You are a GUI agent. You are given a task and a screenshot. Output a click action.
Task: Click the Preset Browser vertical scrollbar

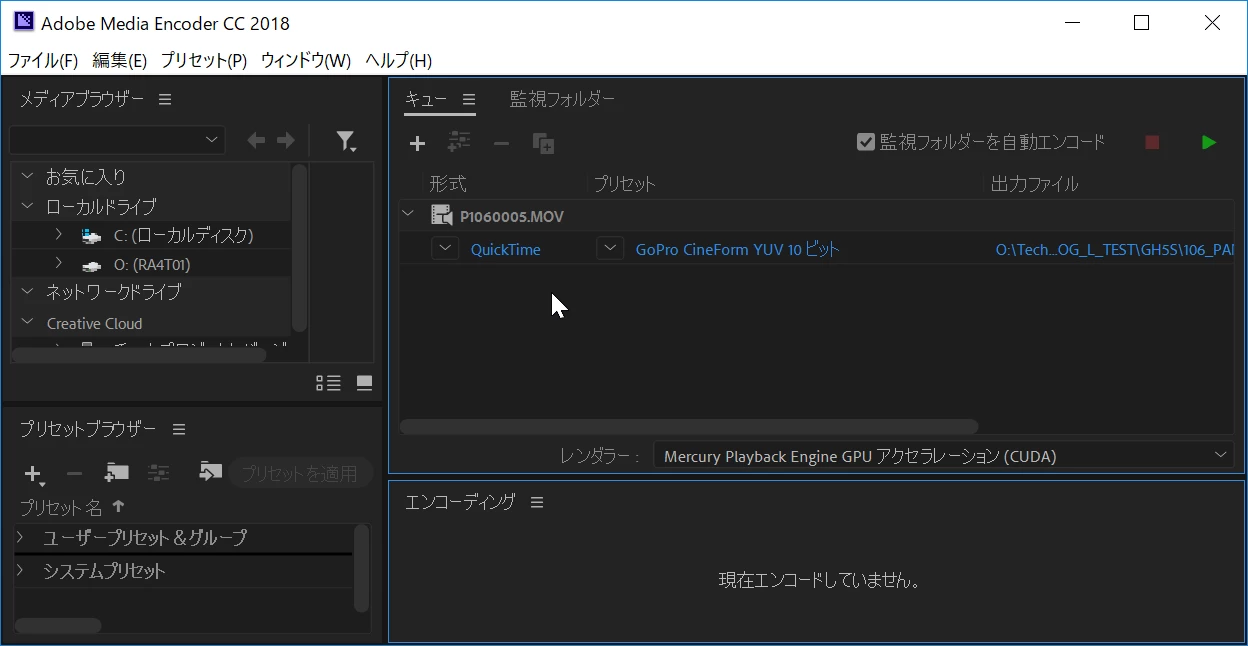(x=361, y=568)
